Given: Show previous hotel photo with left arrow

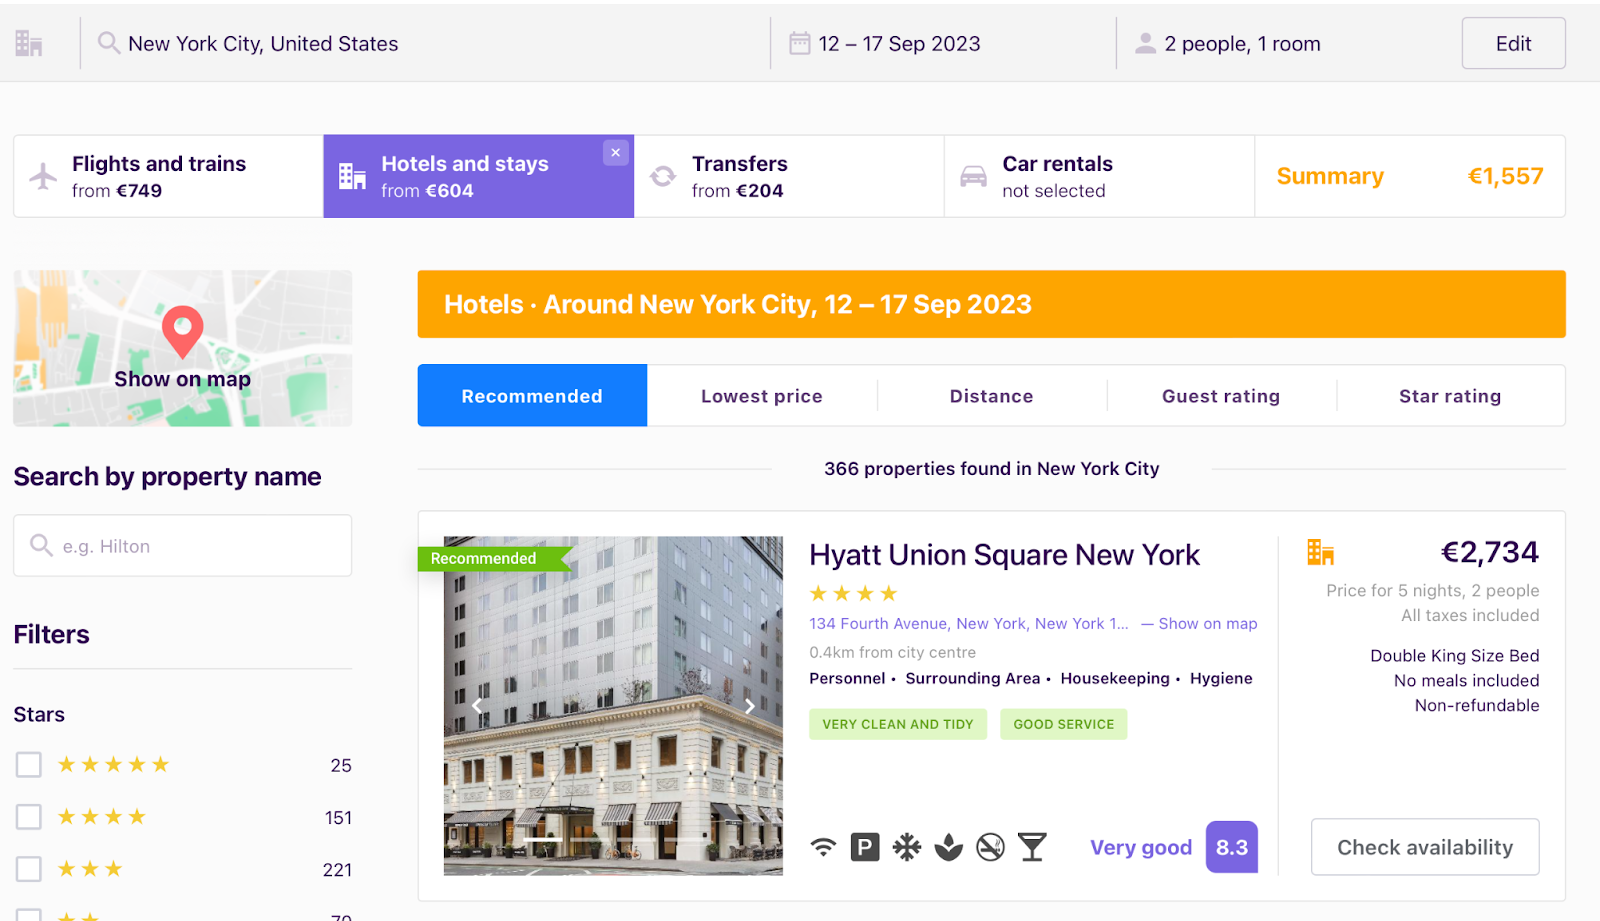Looking at the screenshot, I should pyautogui.click(x=477, y=706).
